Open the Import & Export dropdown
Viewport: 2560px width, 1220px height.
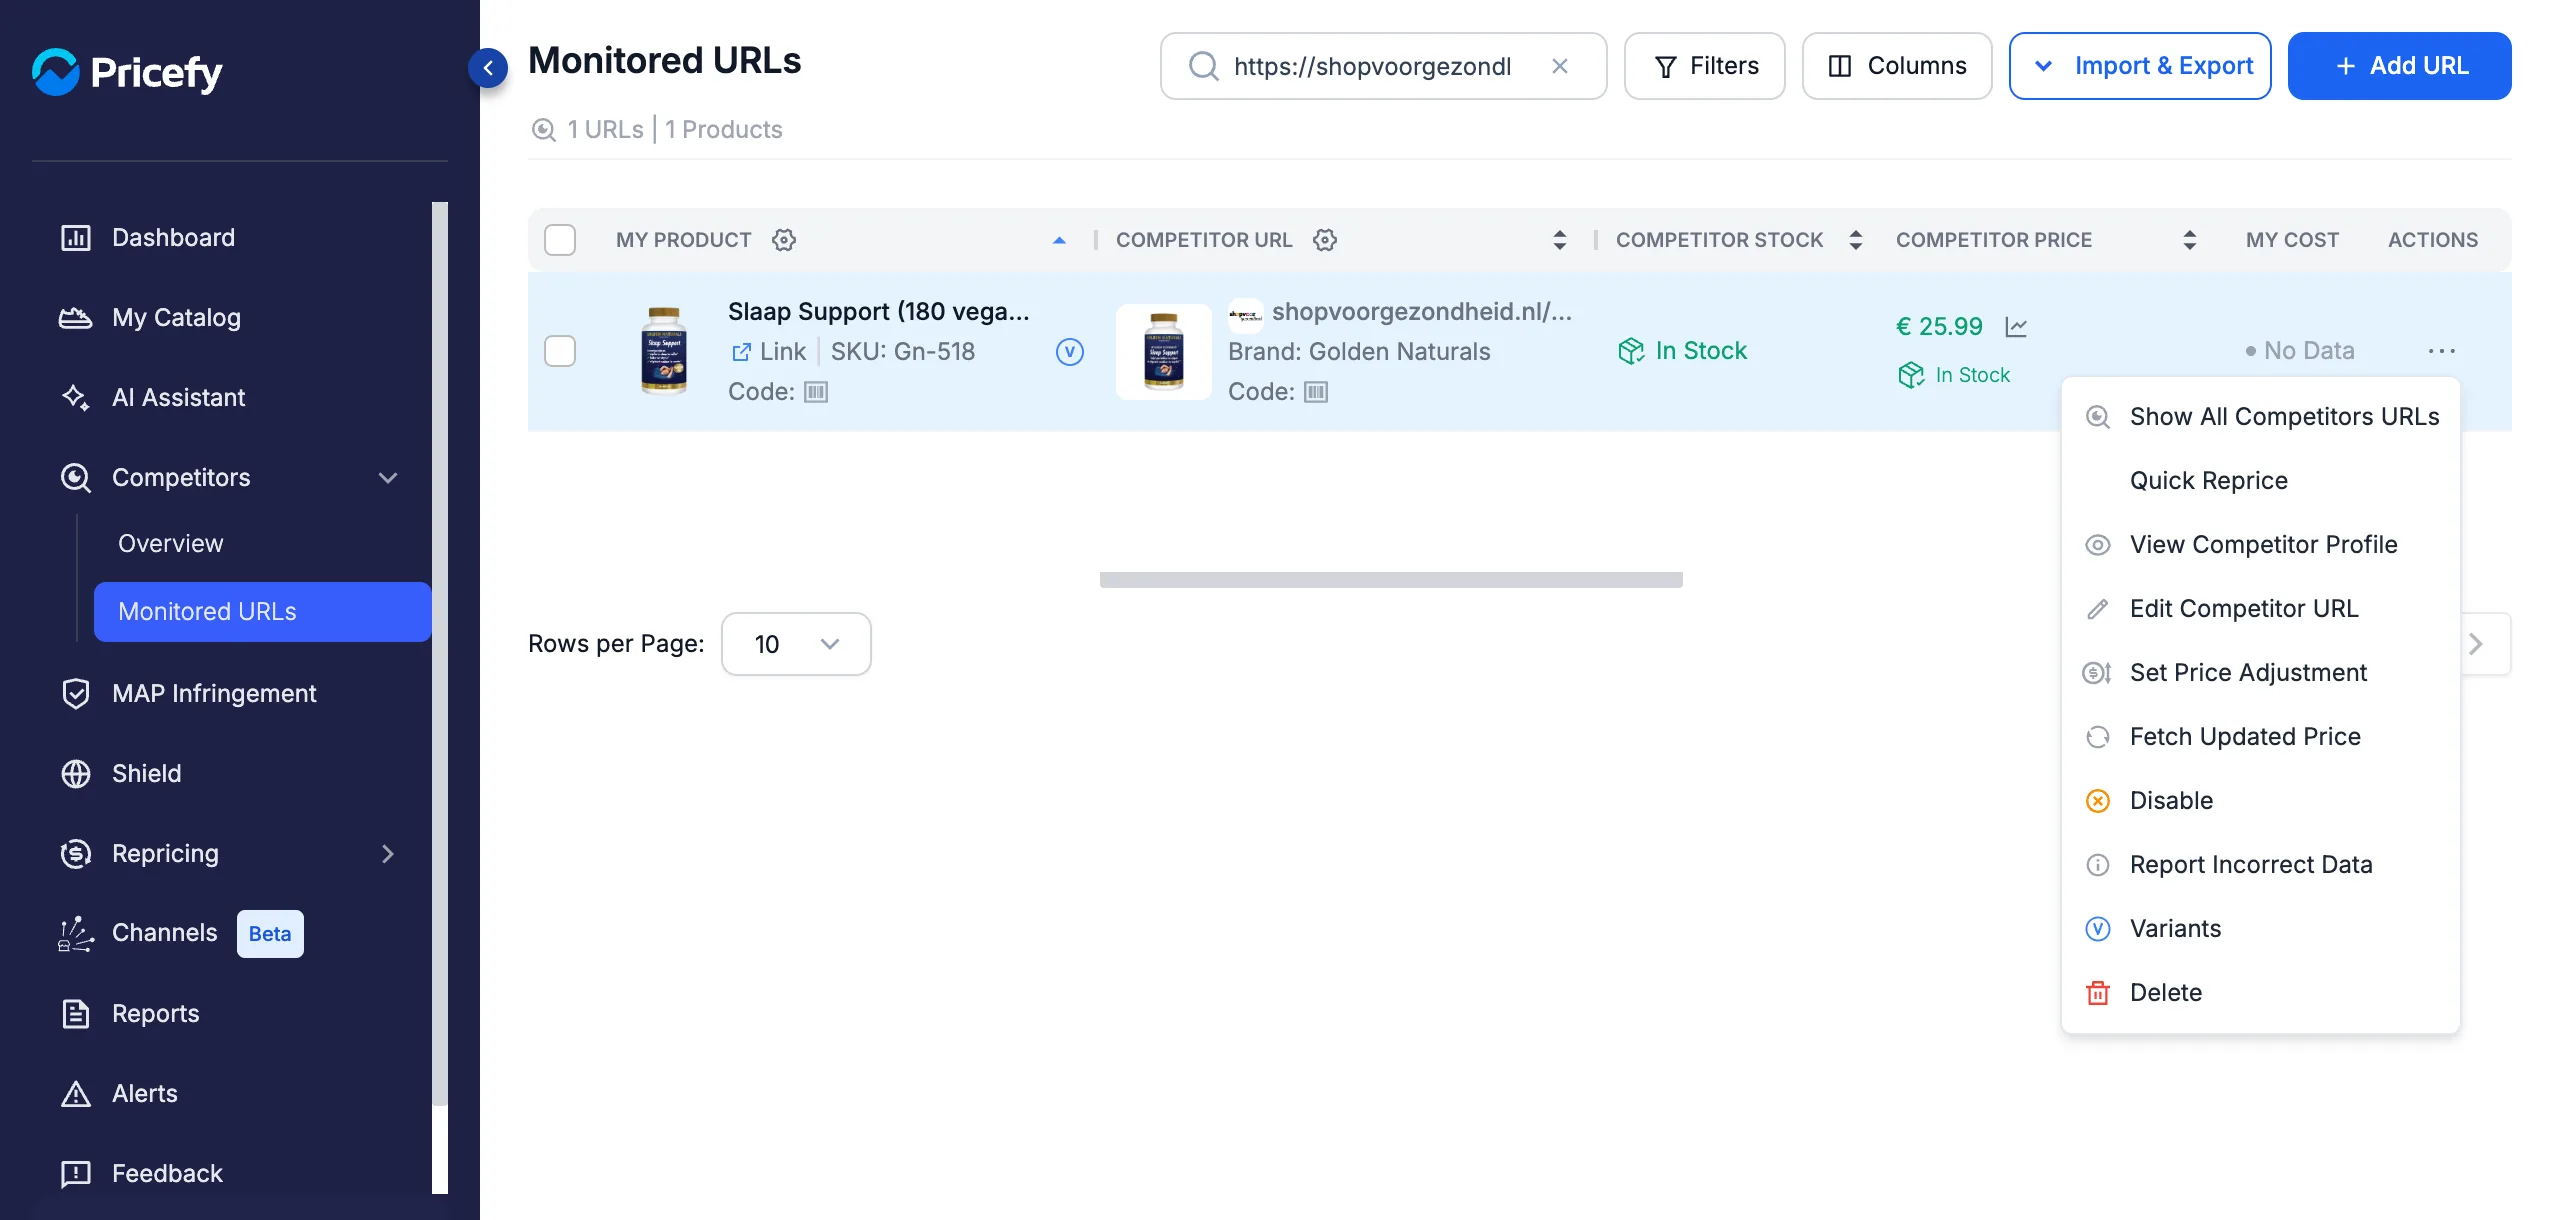(x=2140, y=66)
